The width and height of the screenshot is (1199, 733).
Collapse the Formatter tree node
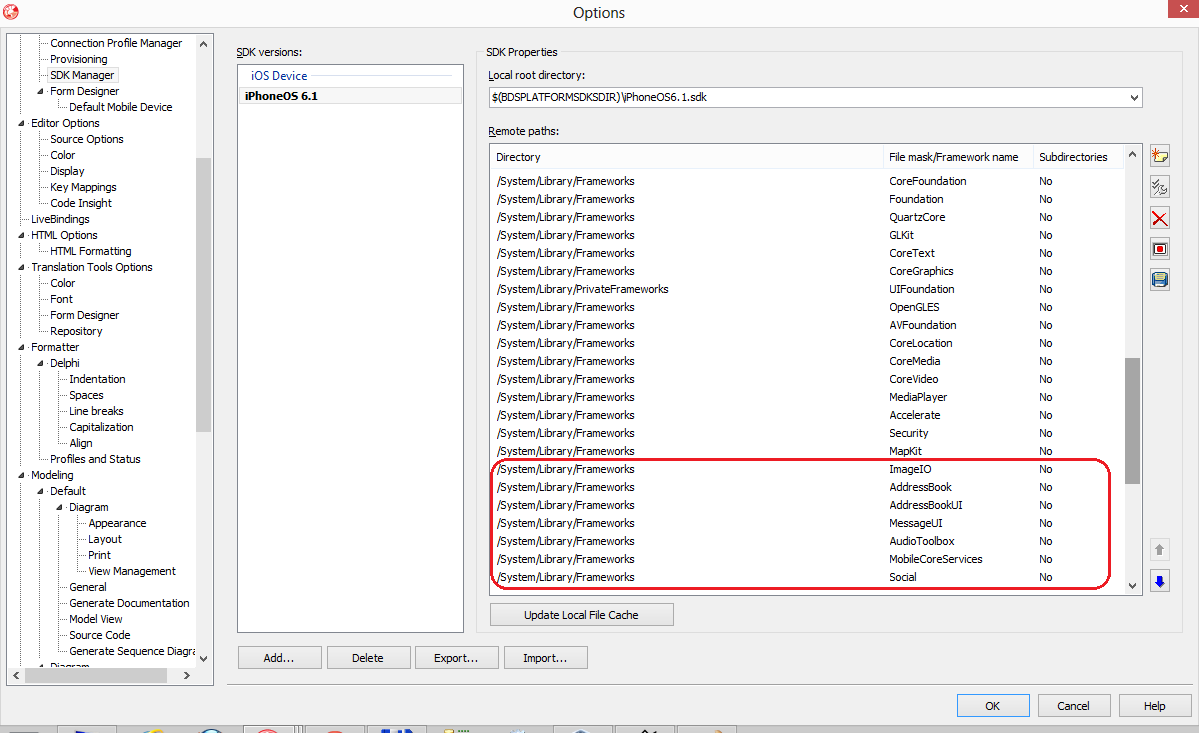tap(23, 348)
